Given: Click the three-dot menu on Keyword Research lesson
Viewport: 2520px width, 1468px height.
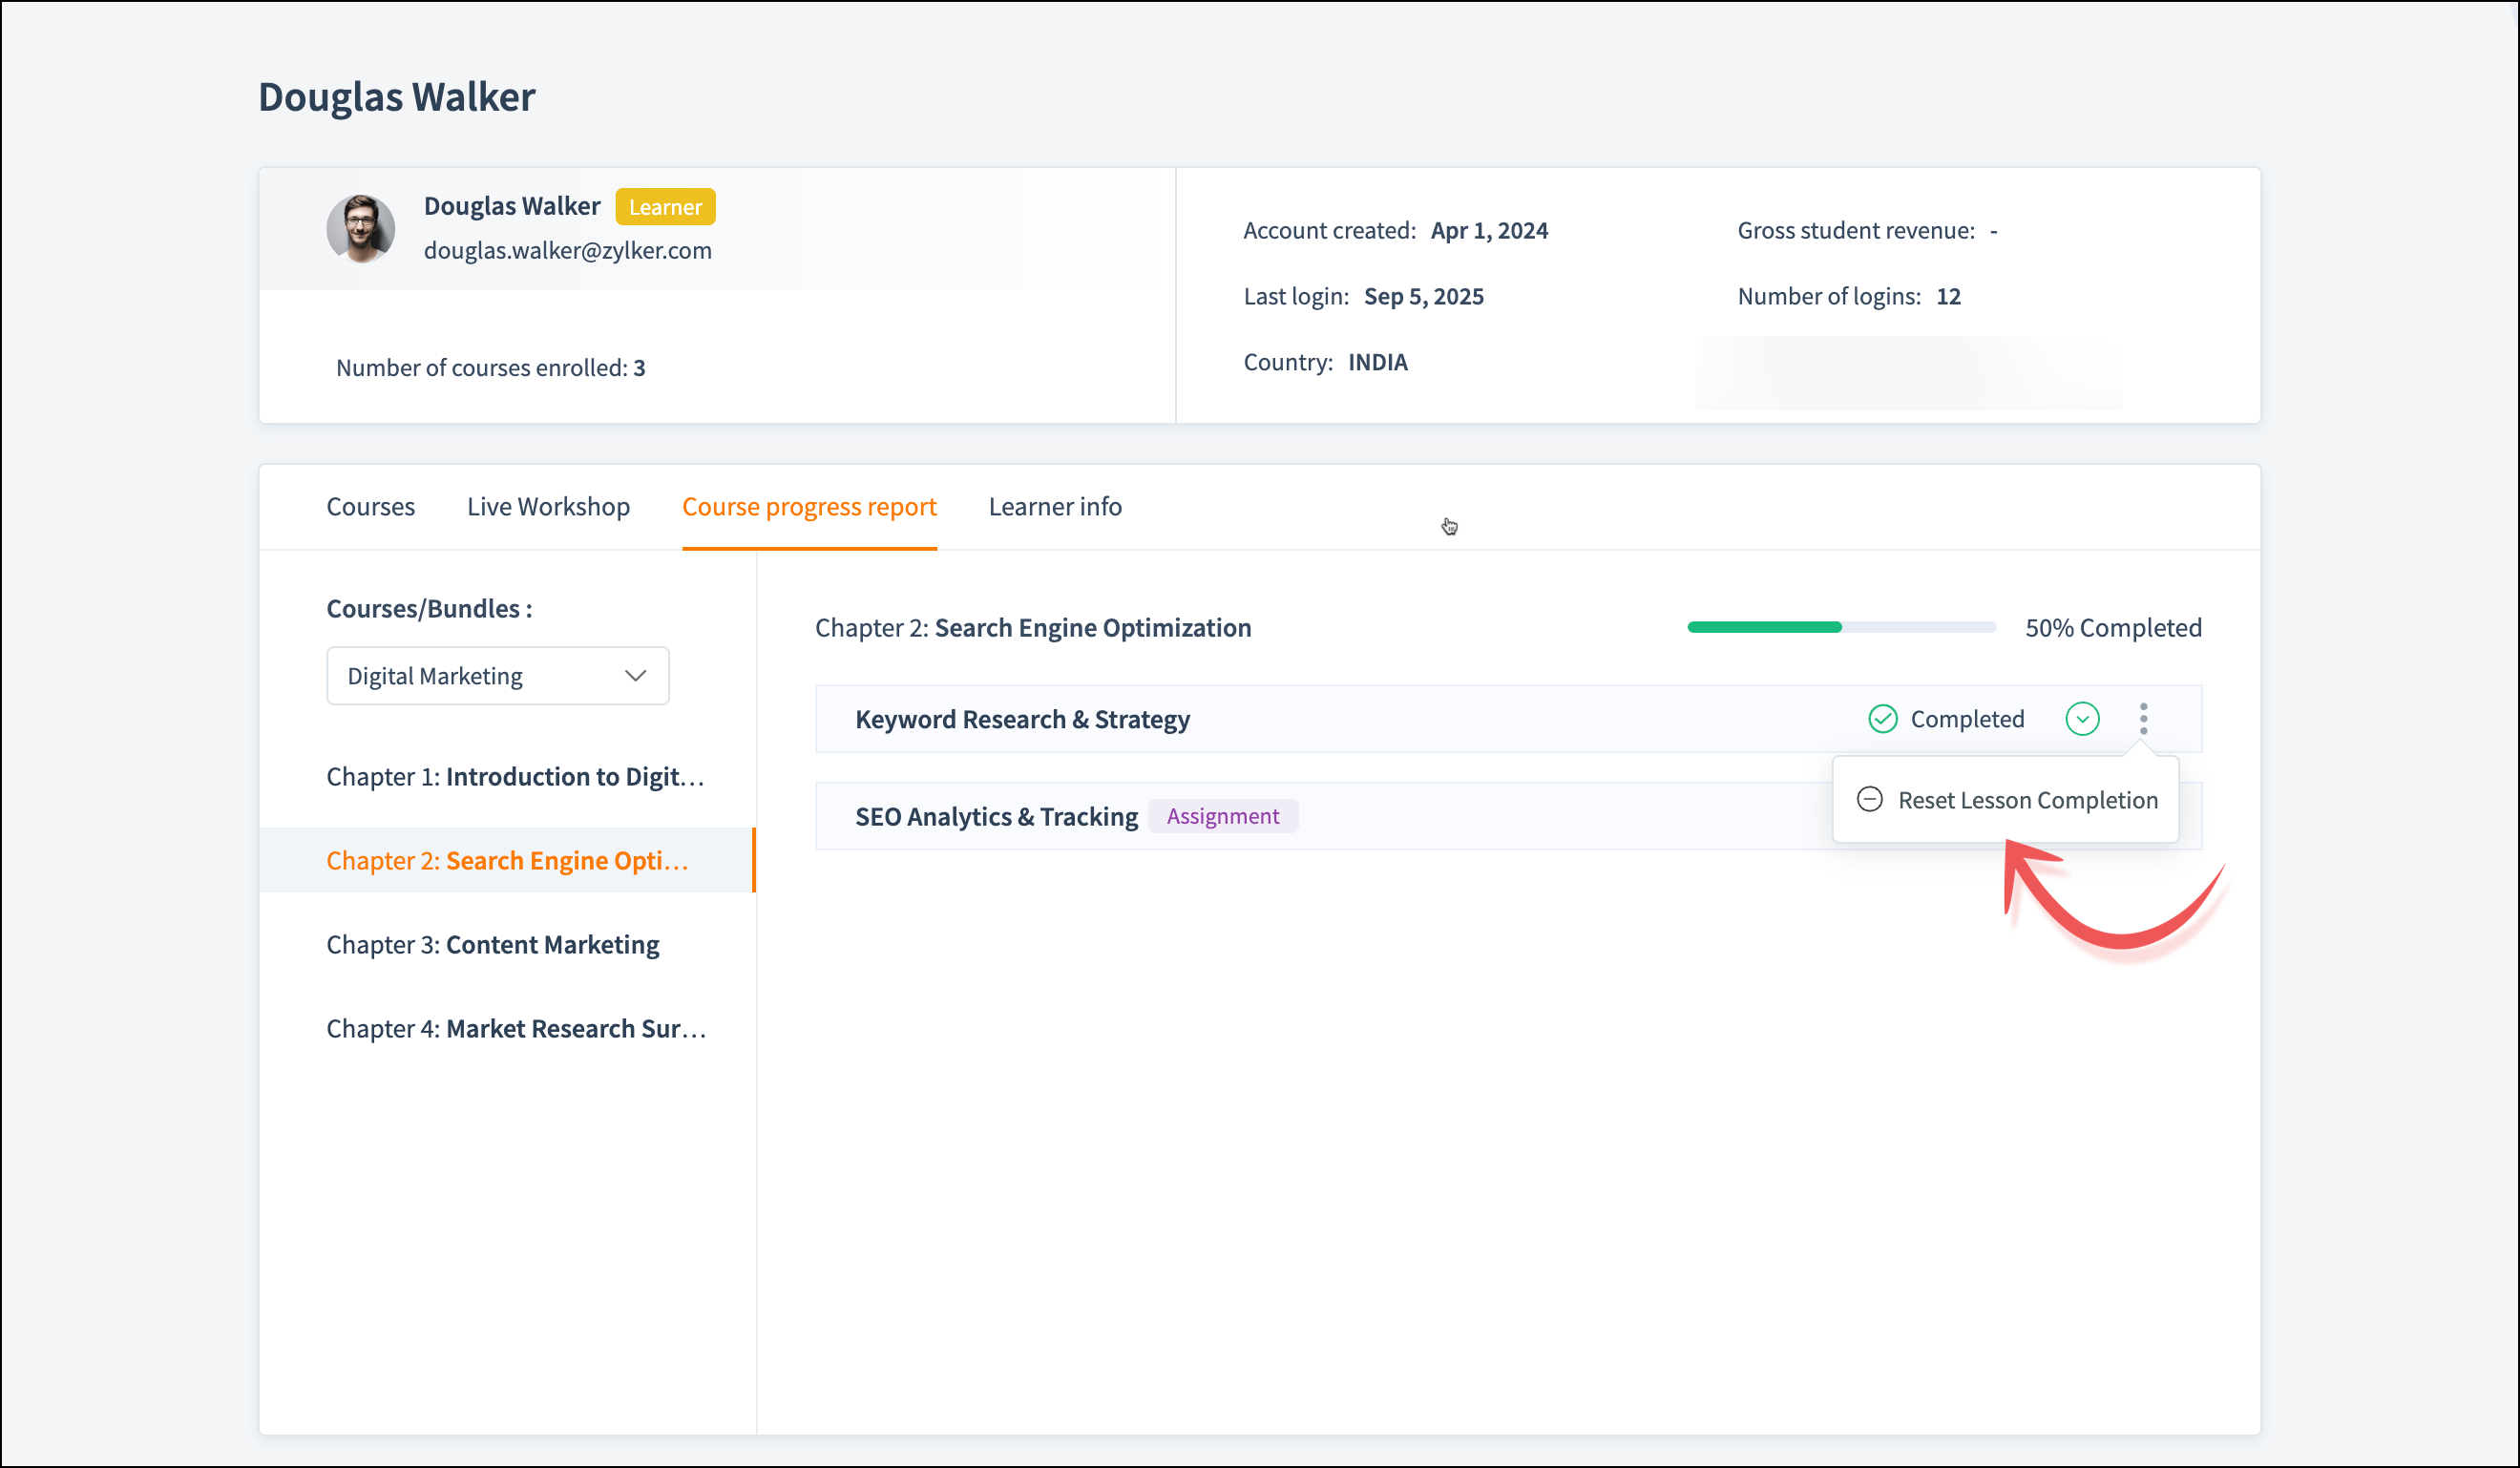Looking at the screenshot, I should [2143, 718].
